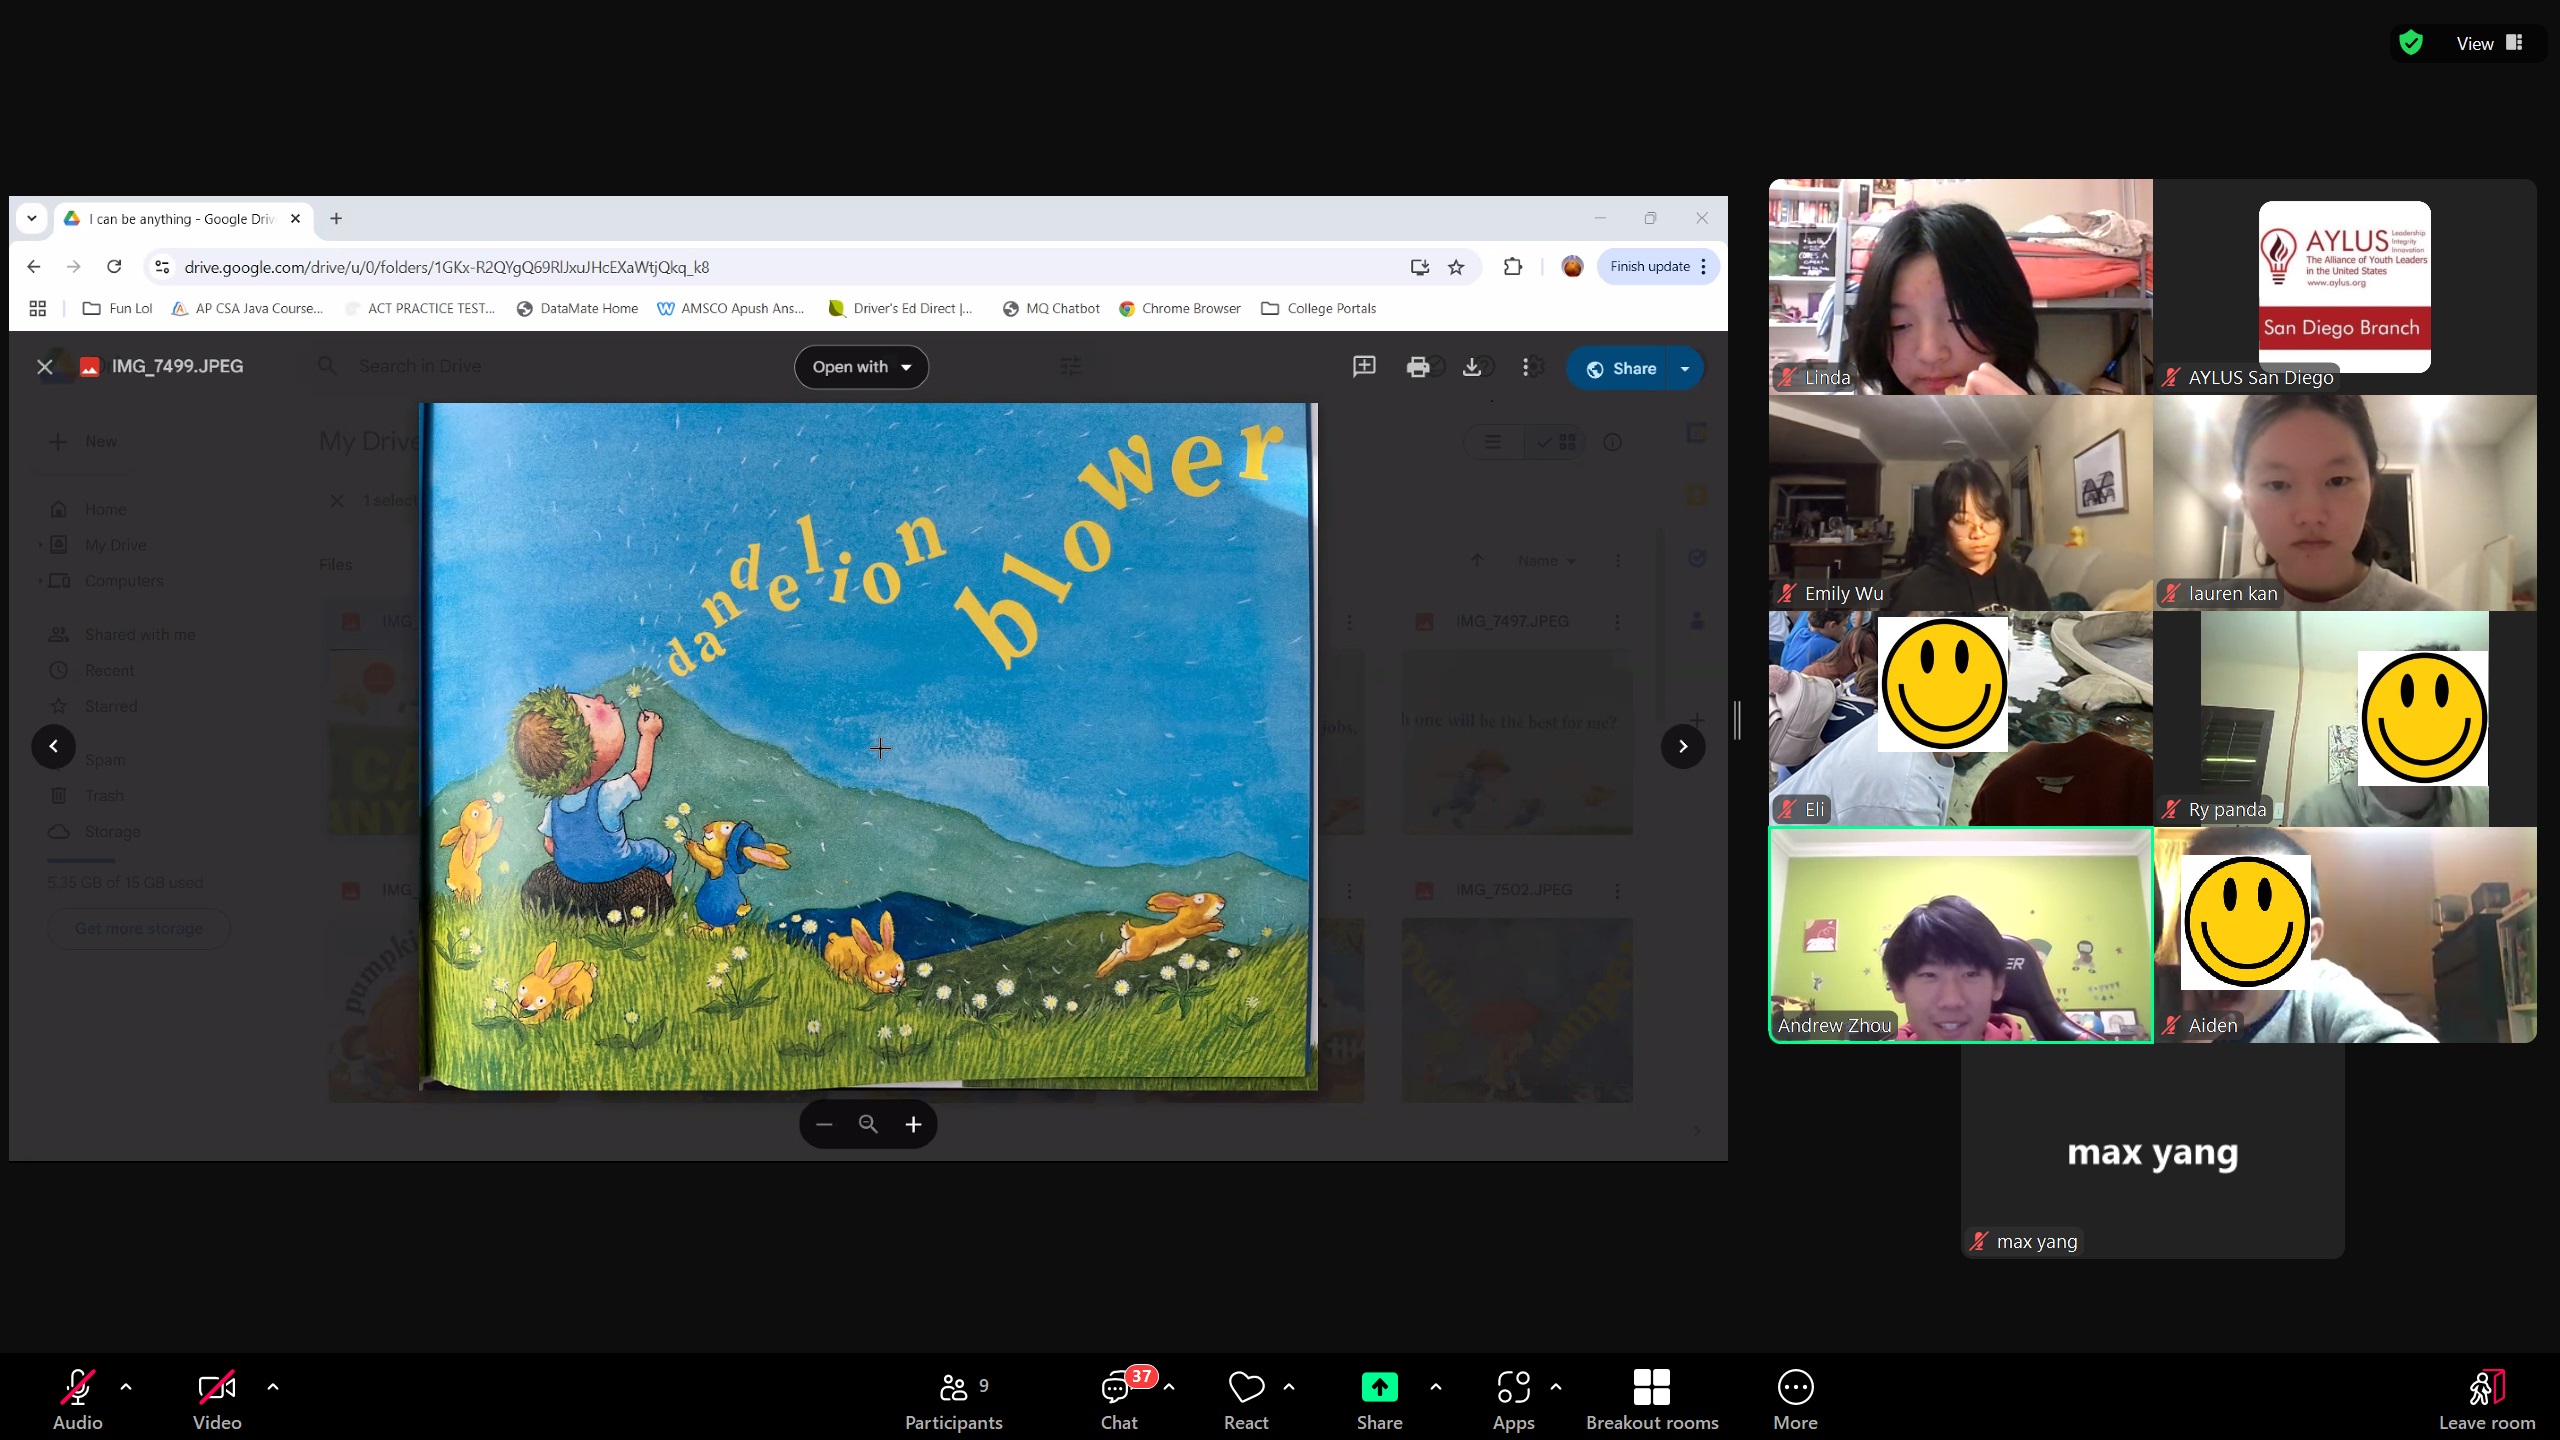The width and height of the screenshot is (2560, 1440).
Task: Expand reactions arrow beside React
Action: (x=1289, y=1387)
